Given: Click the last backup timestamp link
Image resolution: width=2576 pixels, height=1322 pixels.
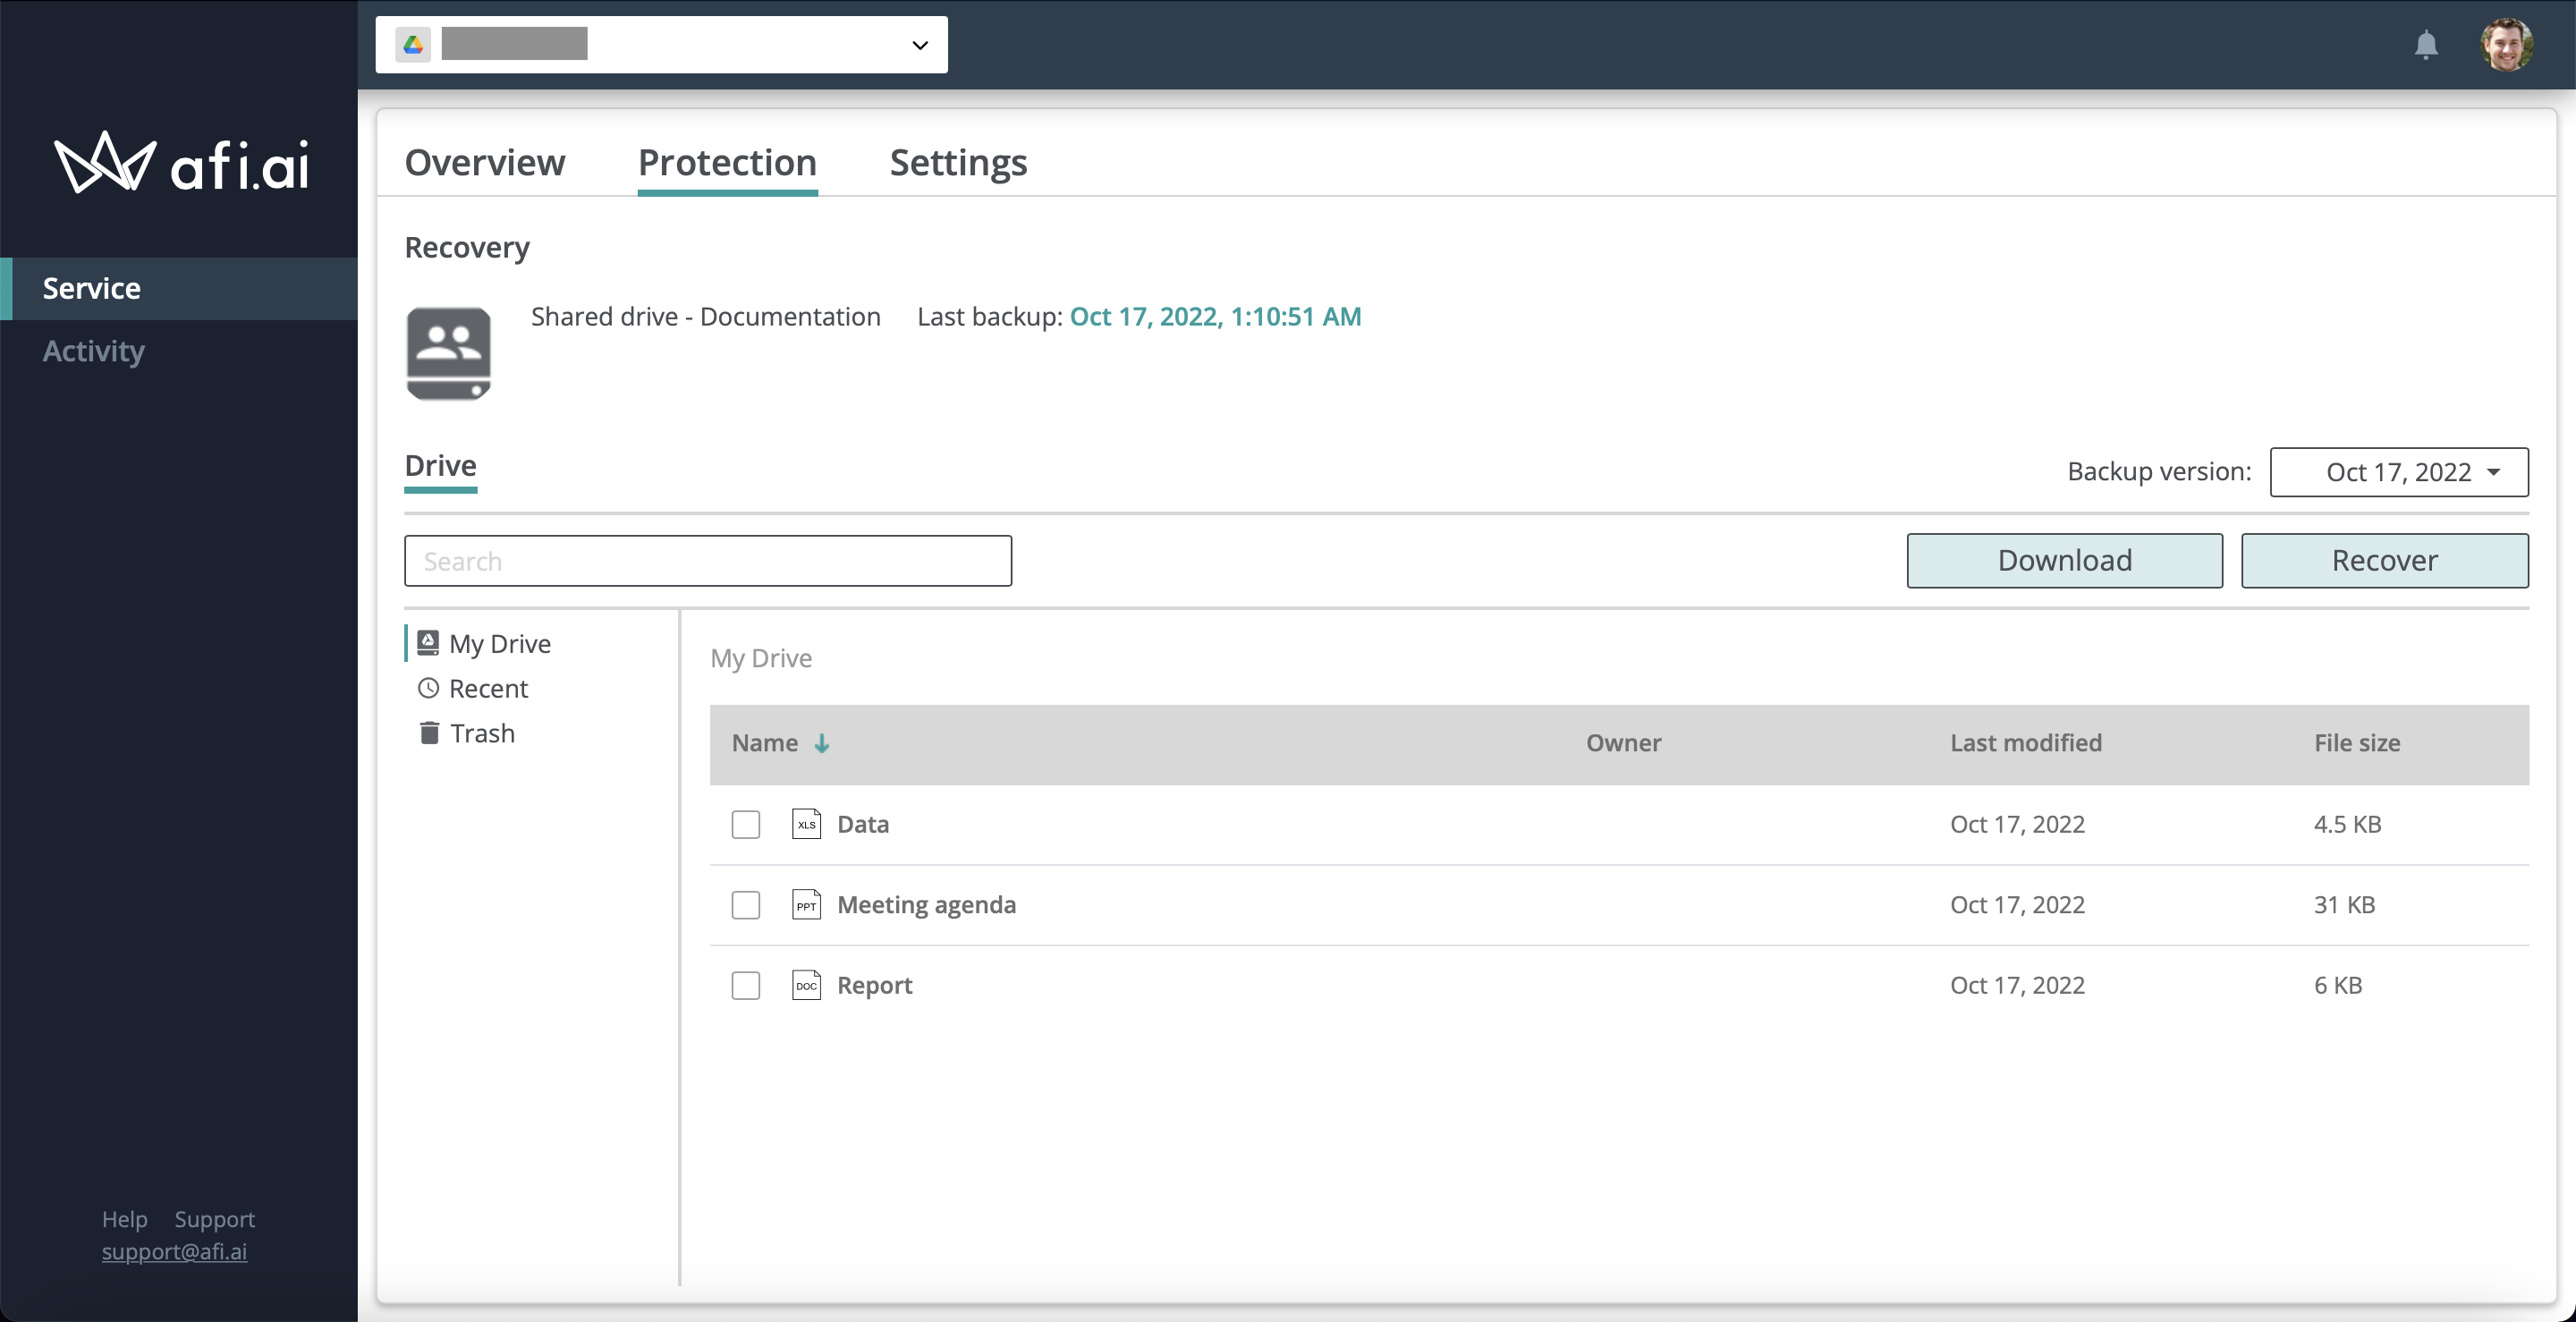Looking at the screenshot, I should (x=1215, y=316).
